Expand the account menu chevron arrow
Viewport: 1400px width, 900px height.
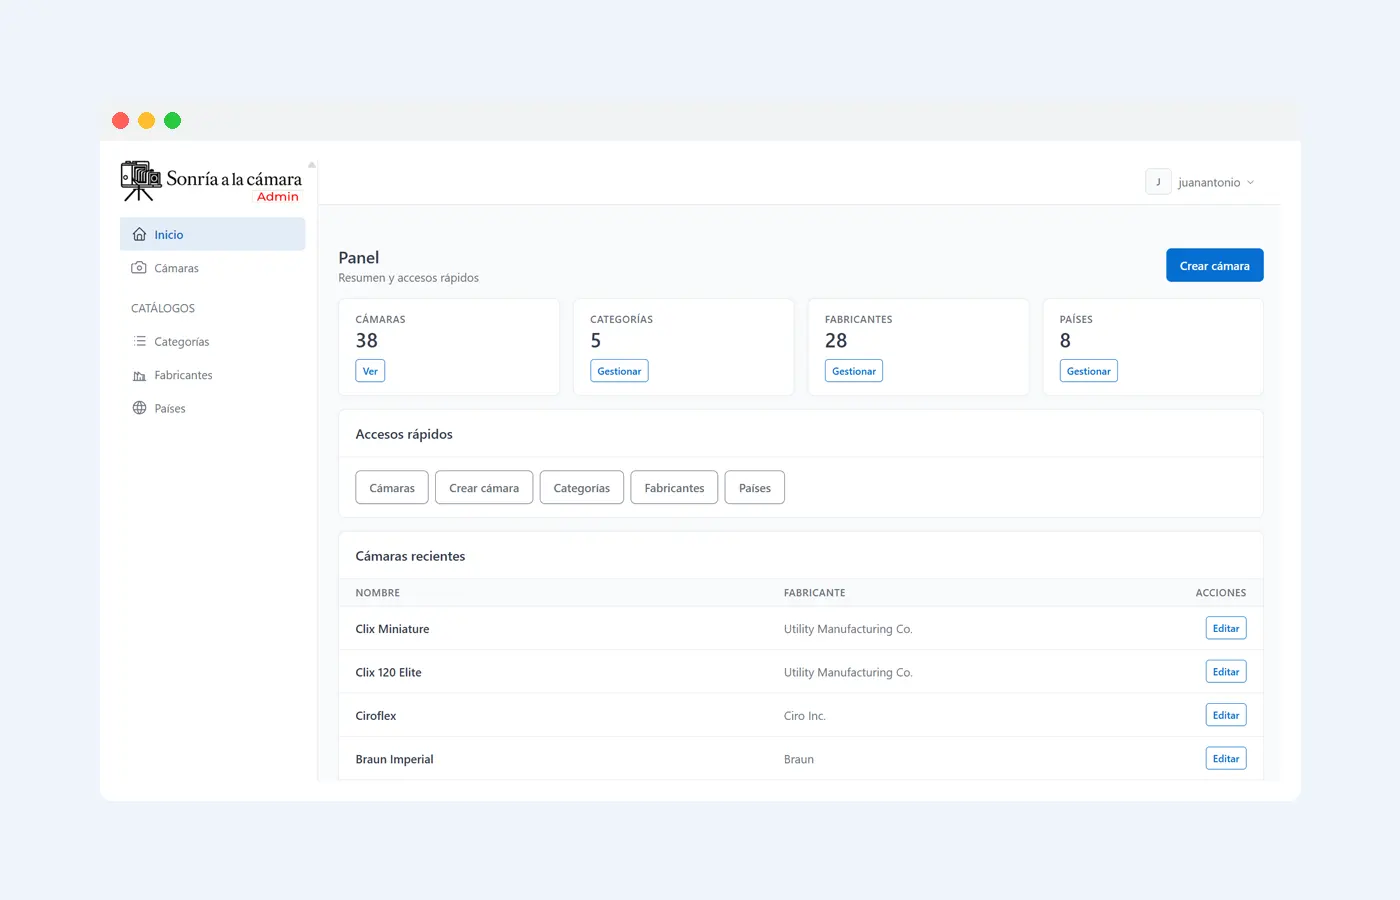1250,183
